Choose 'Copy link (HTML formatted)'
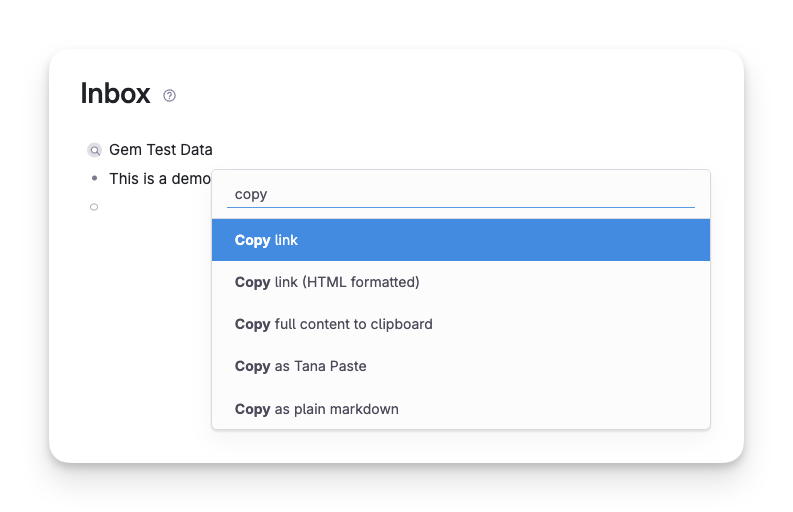The width and height of the screenshot is (793, 512). (327, 282)
